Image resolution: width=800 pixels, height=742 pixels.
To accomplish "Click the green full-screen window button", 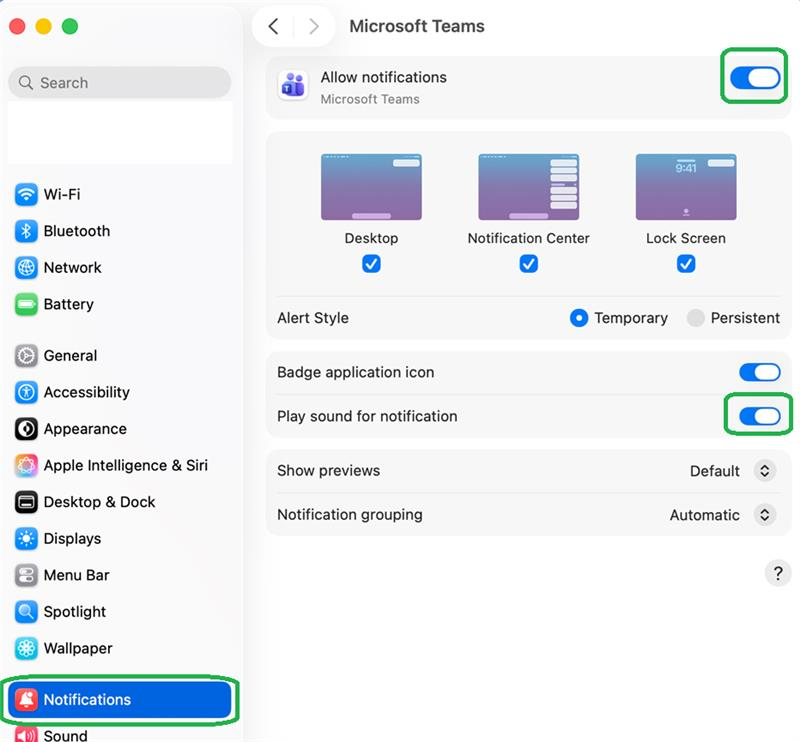I will pos(70,26).
